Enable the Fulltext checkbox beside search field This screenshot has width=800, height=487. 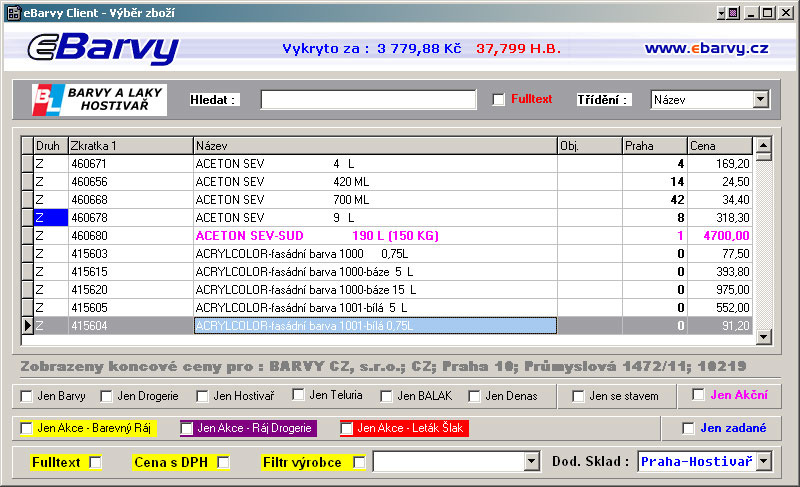(x=499, y=99)
